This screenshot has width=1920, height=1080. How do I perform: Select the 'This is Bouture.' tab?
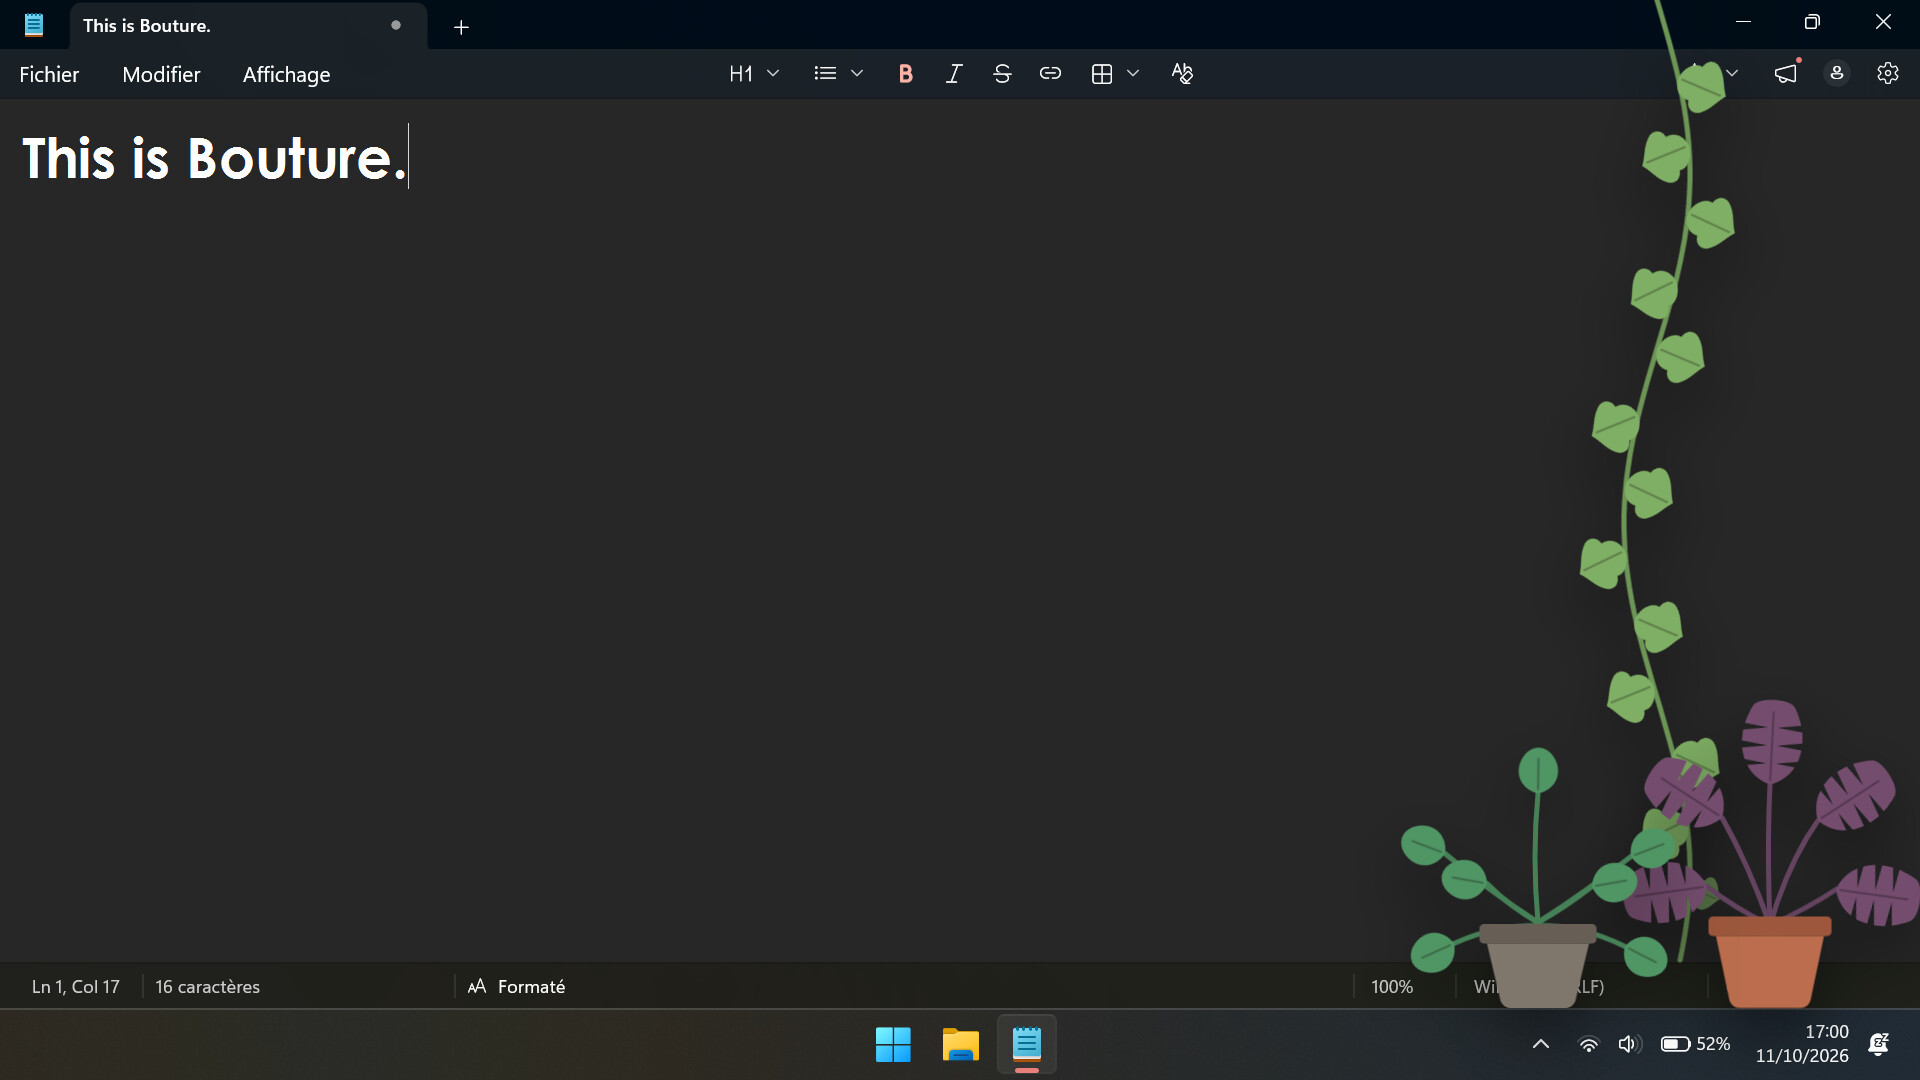pos(248,26)
